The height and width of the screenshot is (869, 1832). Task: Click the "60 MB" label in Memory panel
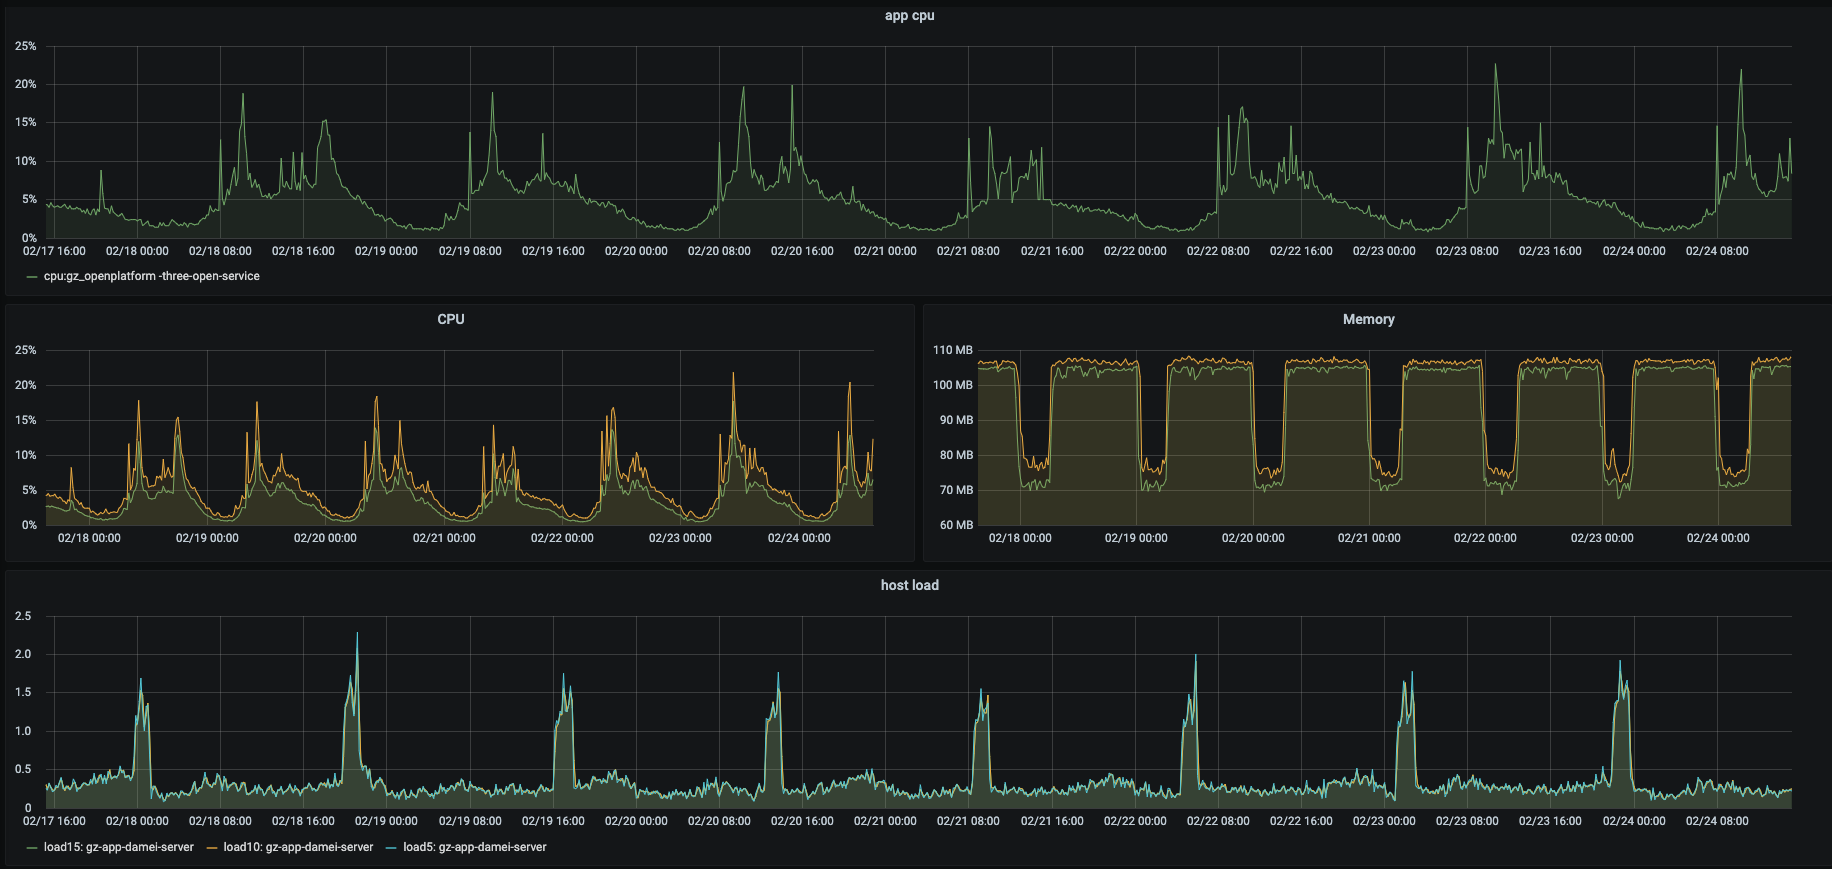coord(956,525)
